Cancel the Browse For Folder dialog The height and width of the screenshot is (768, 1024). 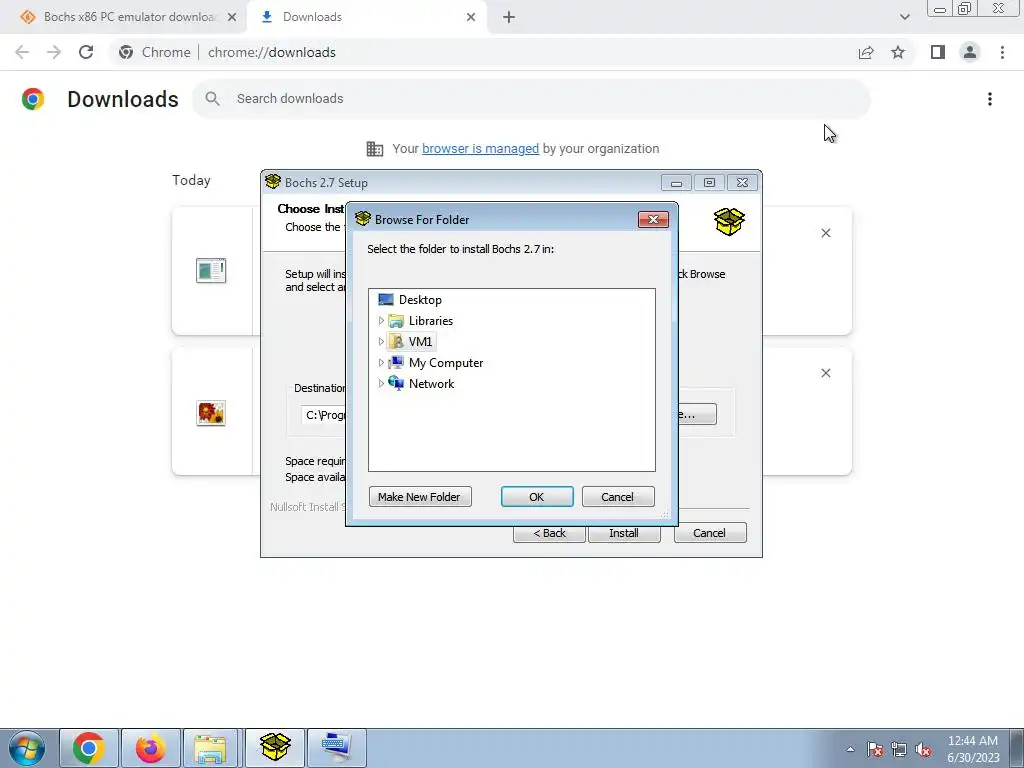tap(618, 497)
